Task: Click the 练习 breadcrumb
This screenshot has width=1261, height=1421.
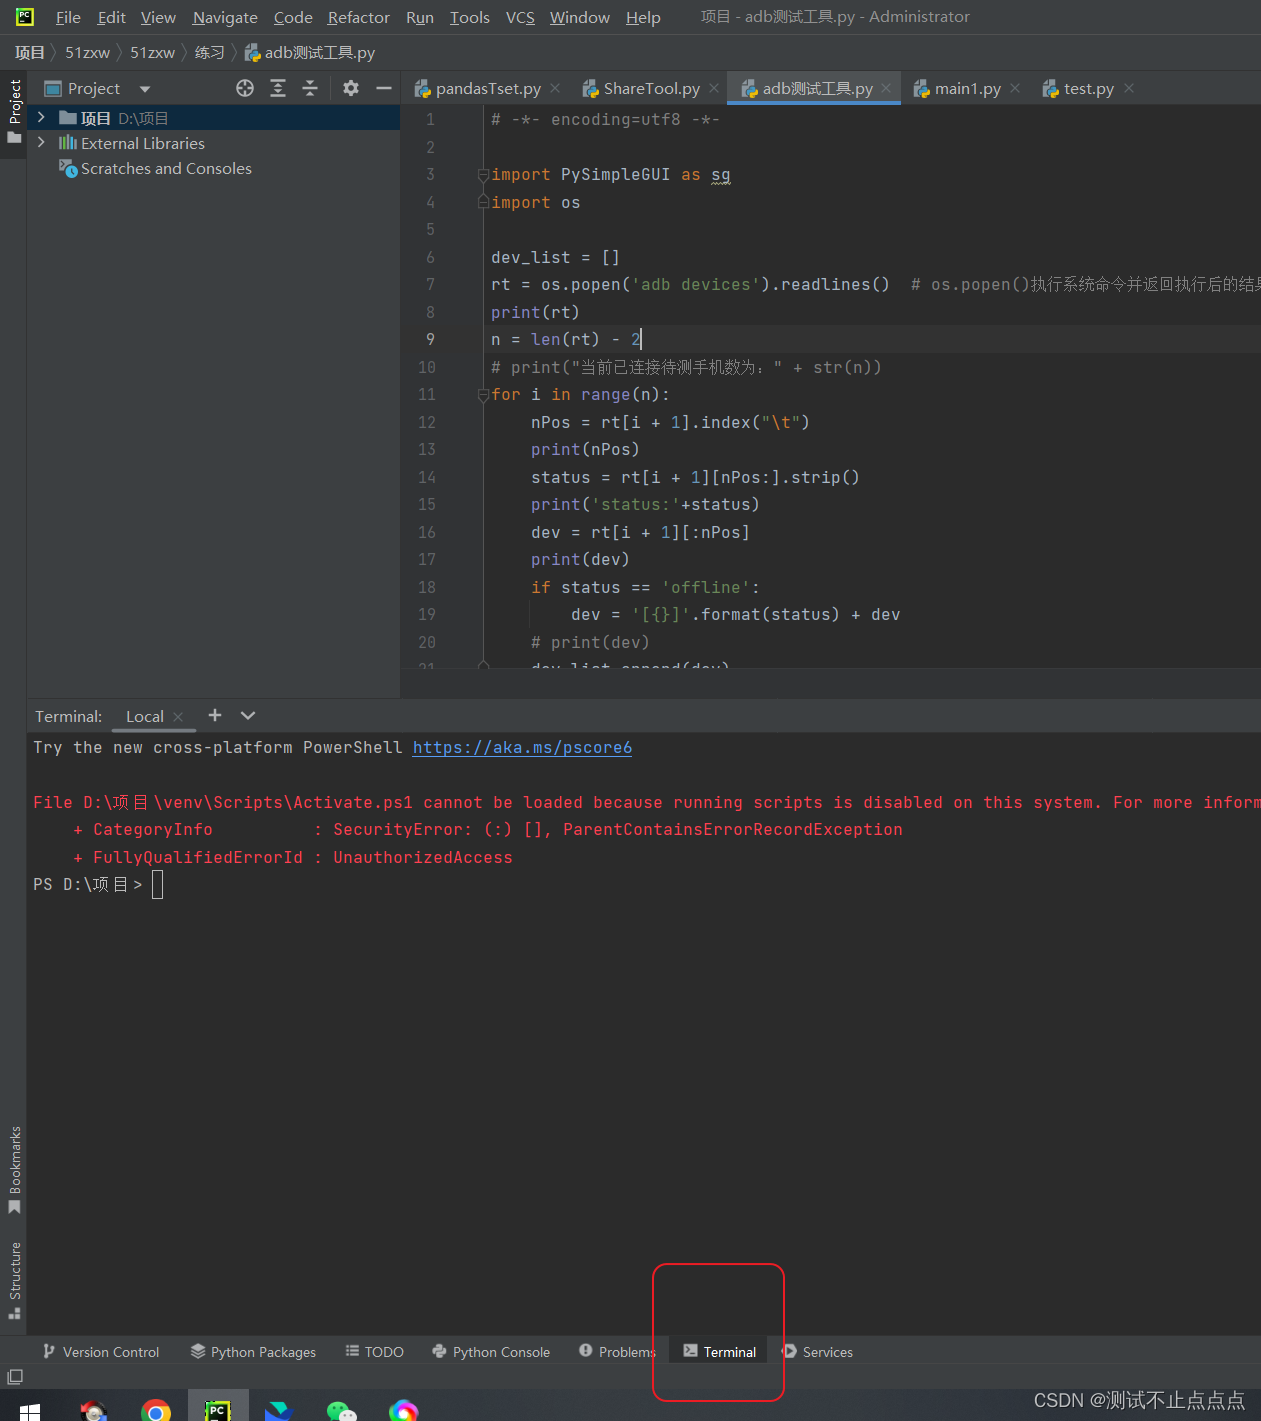Action: [209, 52]
